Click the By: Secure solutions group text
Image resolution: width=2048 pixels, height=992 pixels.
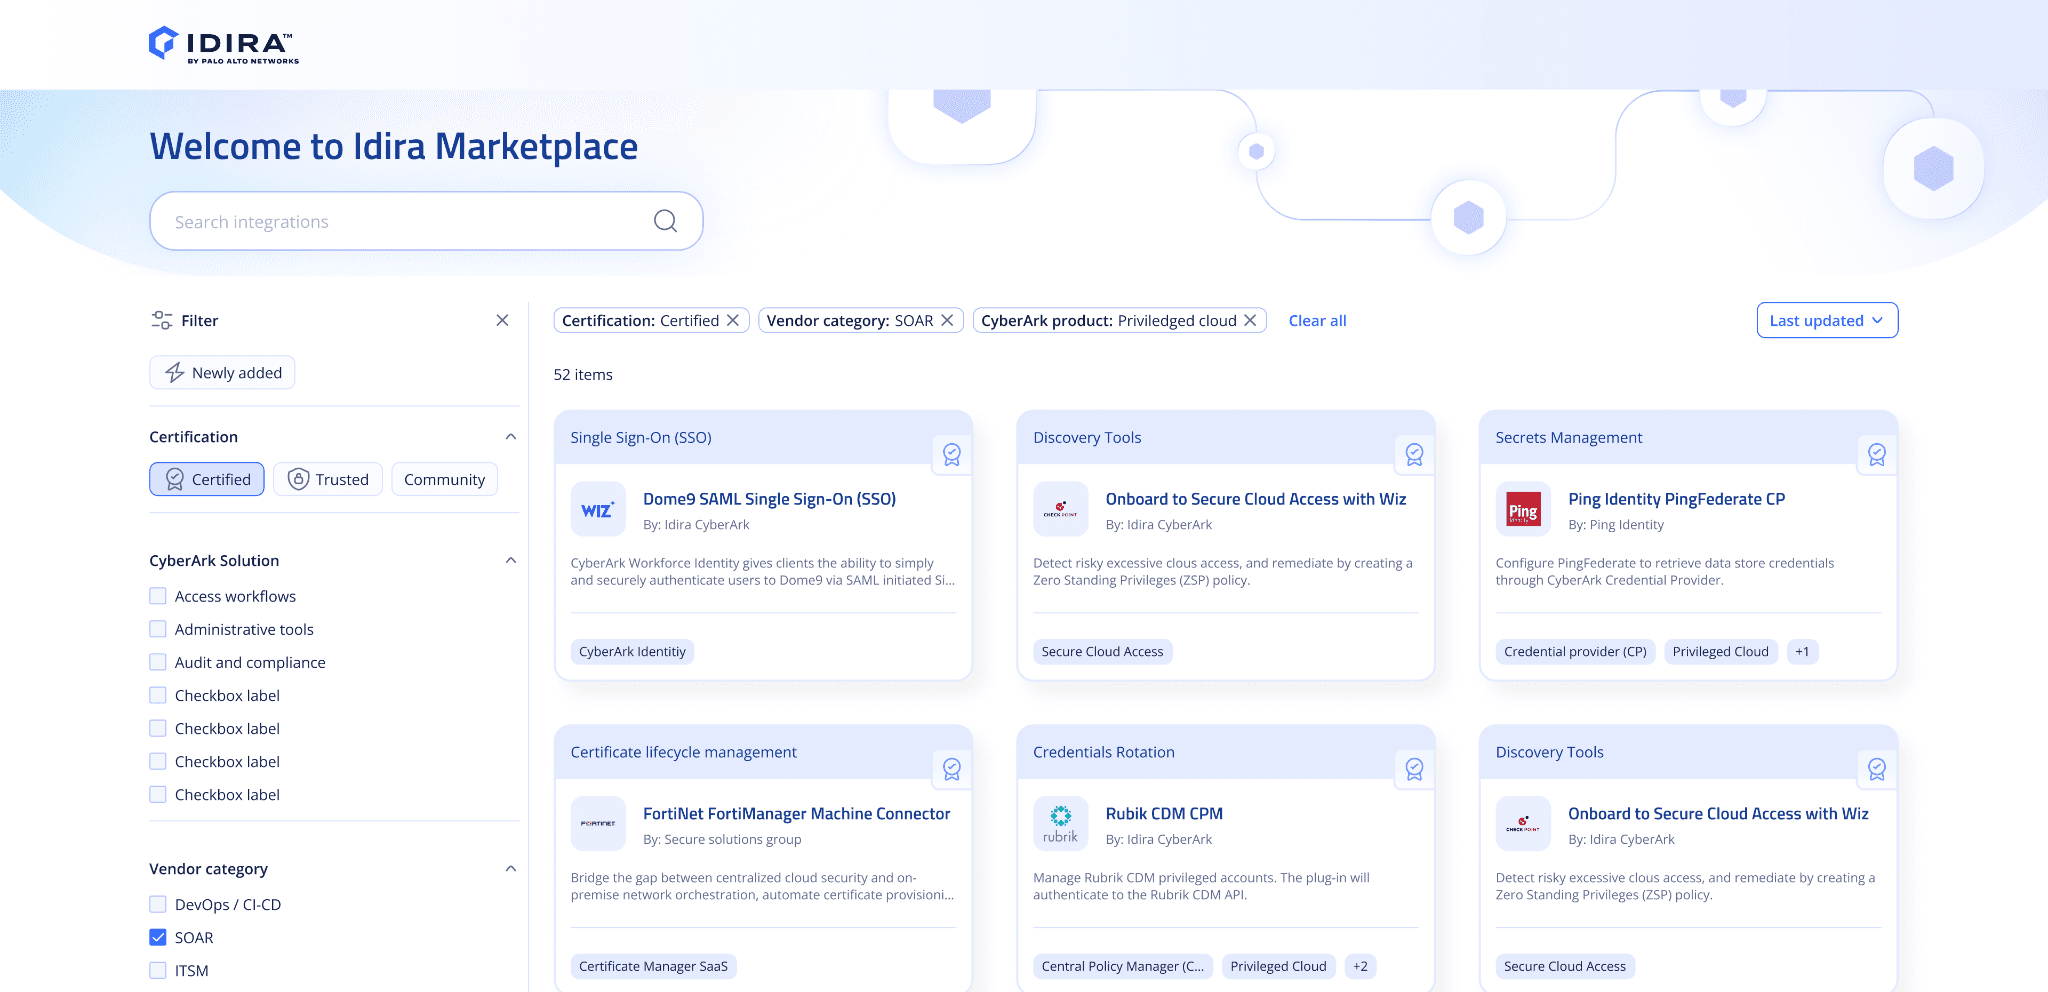coord(722,840)
